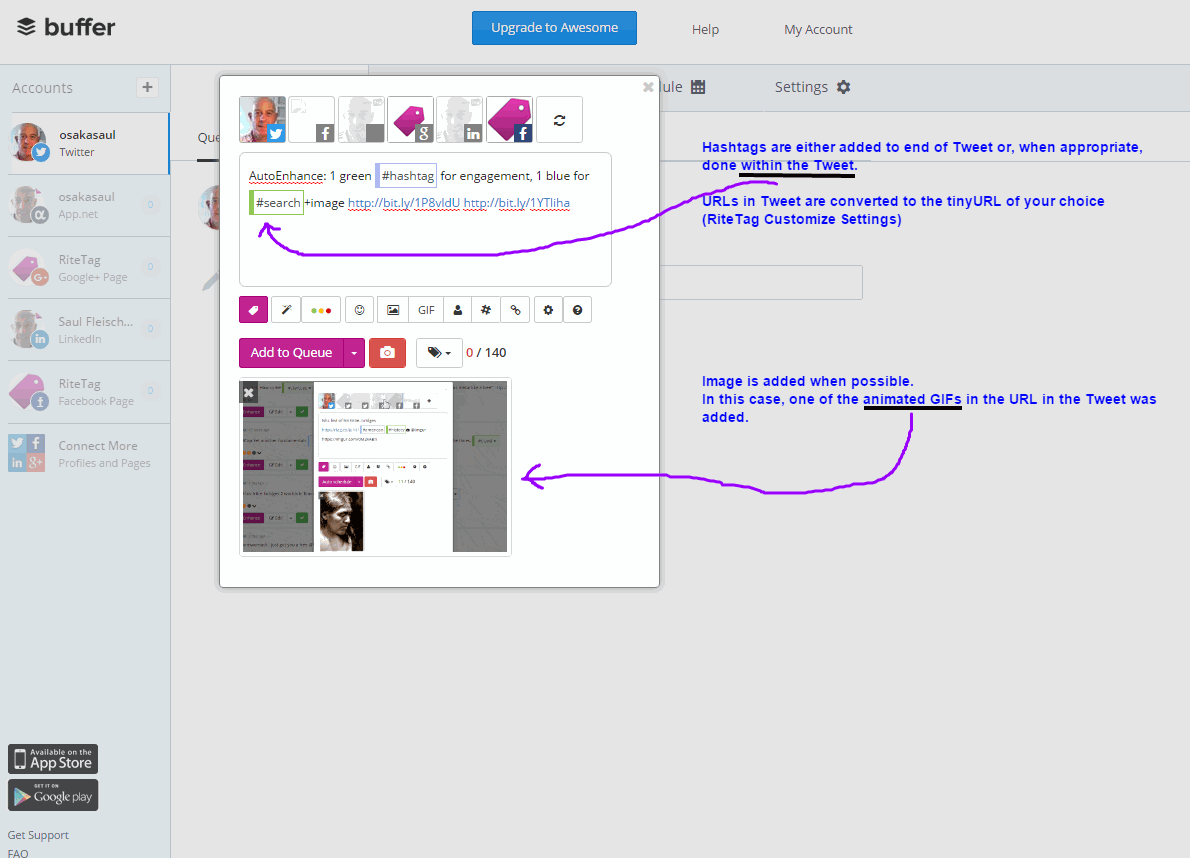Viewport: 1190px width, 858px height.
Task: Close the composer popup with the X
Action: [648, 87]
